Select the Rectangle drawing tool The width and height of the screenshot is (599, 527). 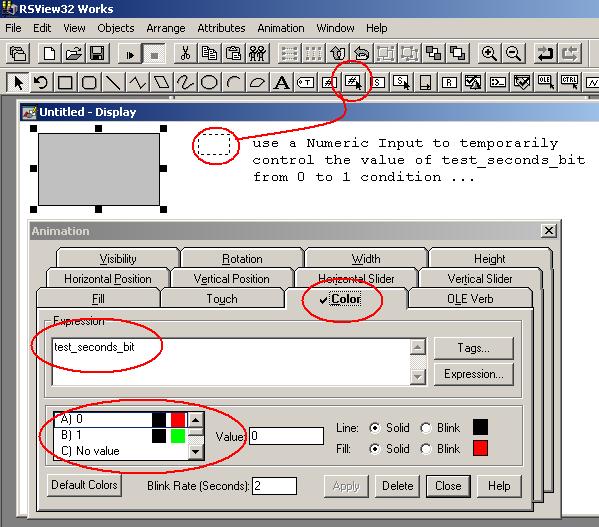click(65, 82)
